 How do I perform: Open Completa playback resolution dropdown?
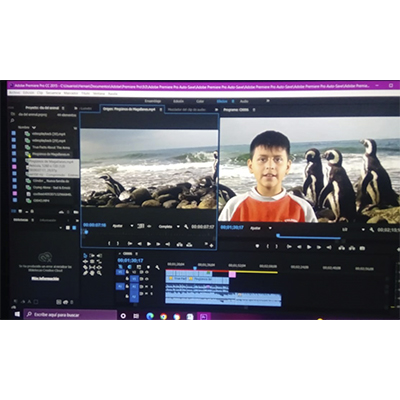point(169,227)
